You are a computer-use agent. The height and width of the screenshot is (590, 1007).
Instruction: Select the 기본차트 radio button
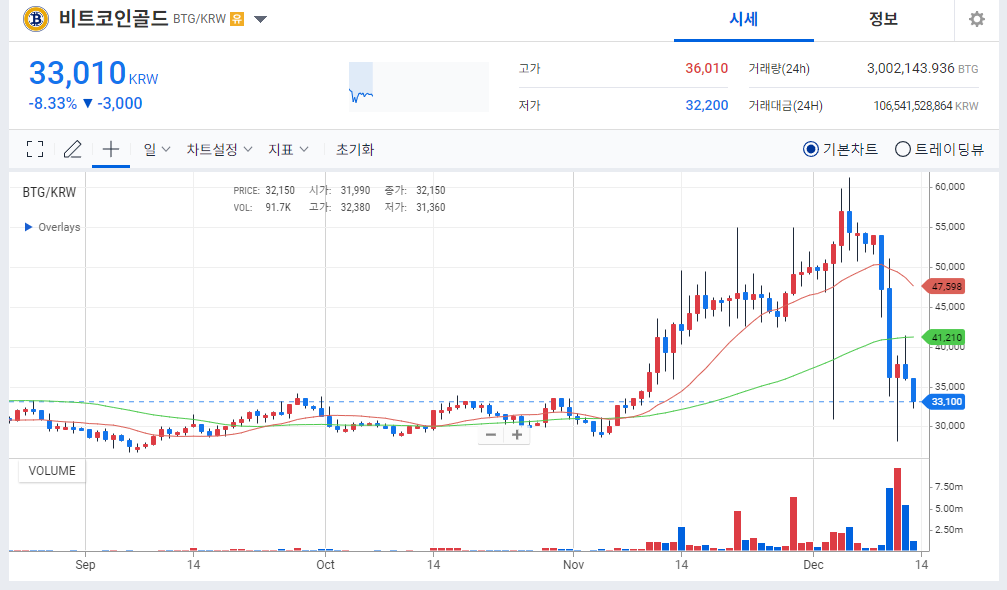[x=810, y=149]
